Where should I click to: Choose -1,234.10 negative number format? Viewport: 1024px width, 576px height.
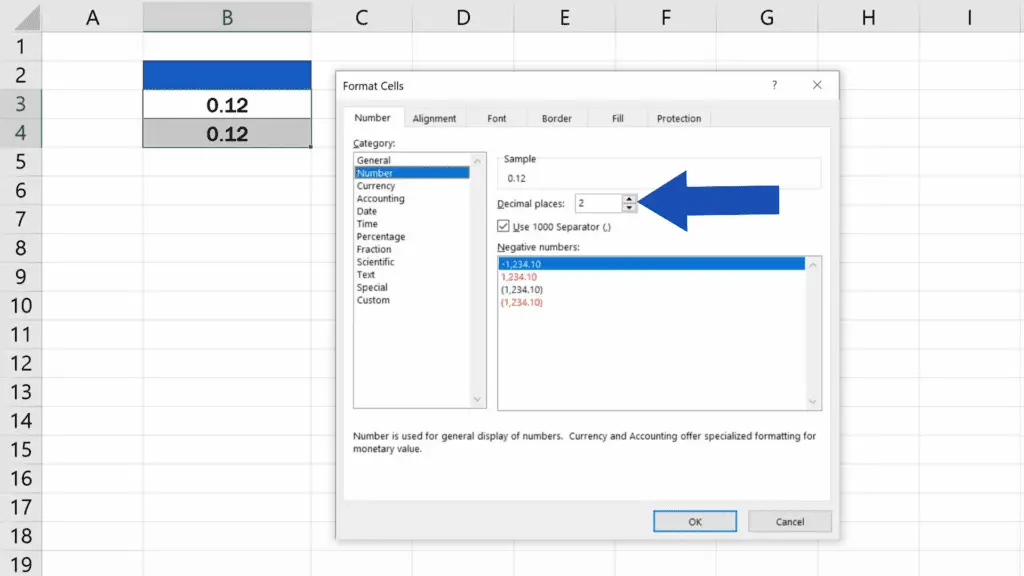(x=652, y=264)
